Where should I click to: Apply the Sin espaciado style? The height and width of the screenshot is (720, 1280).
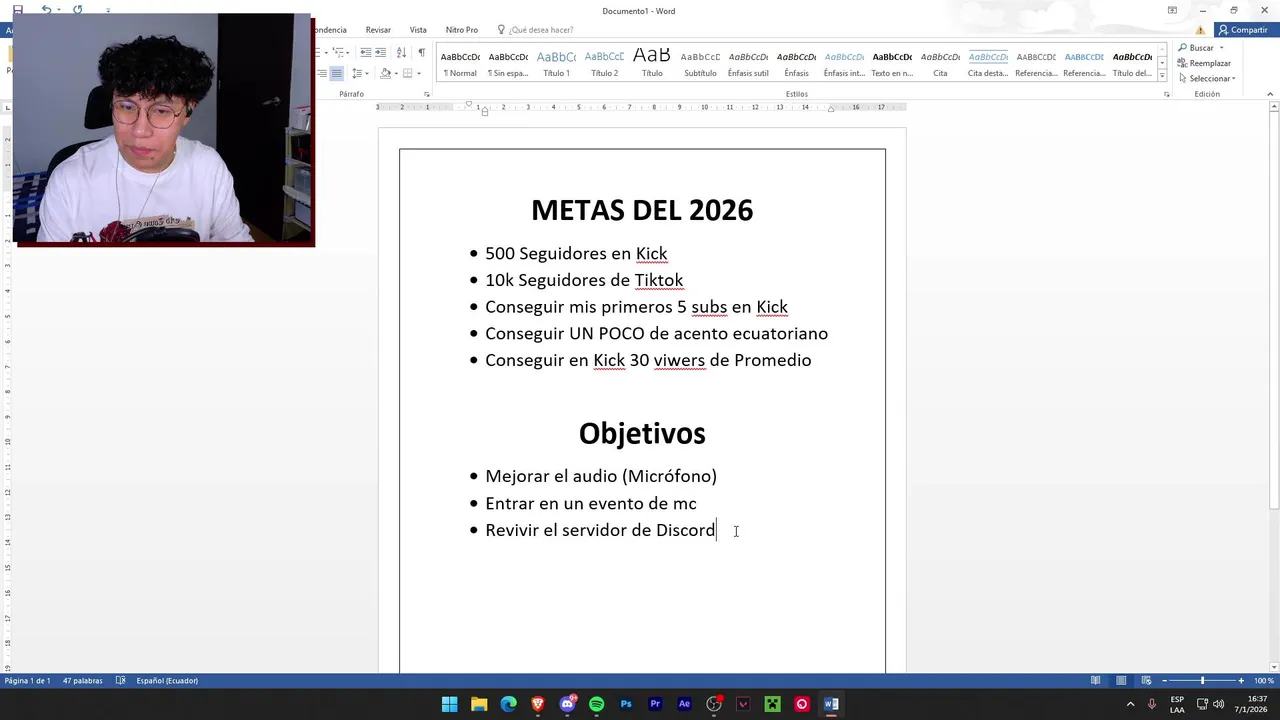(508, 64)
